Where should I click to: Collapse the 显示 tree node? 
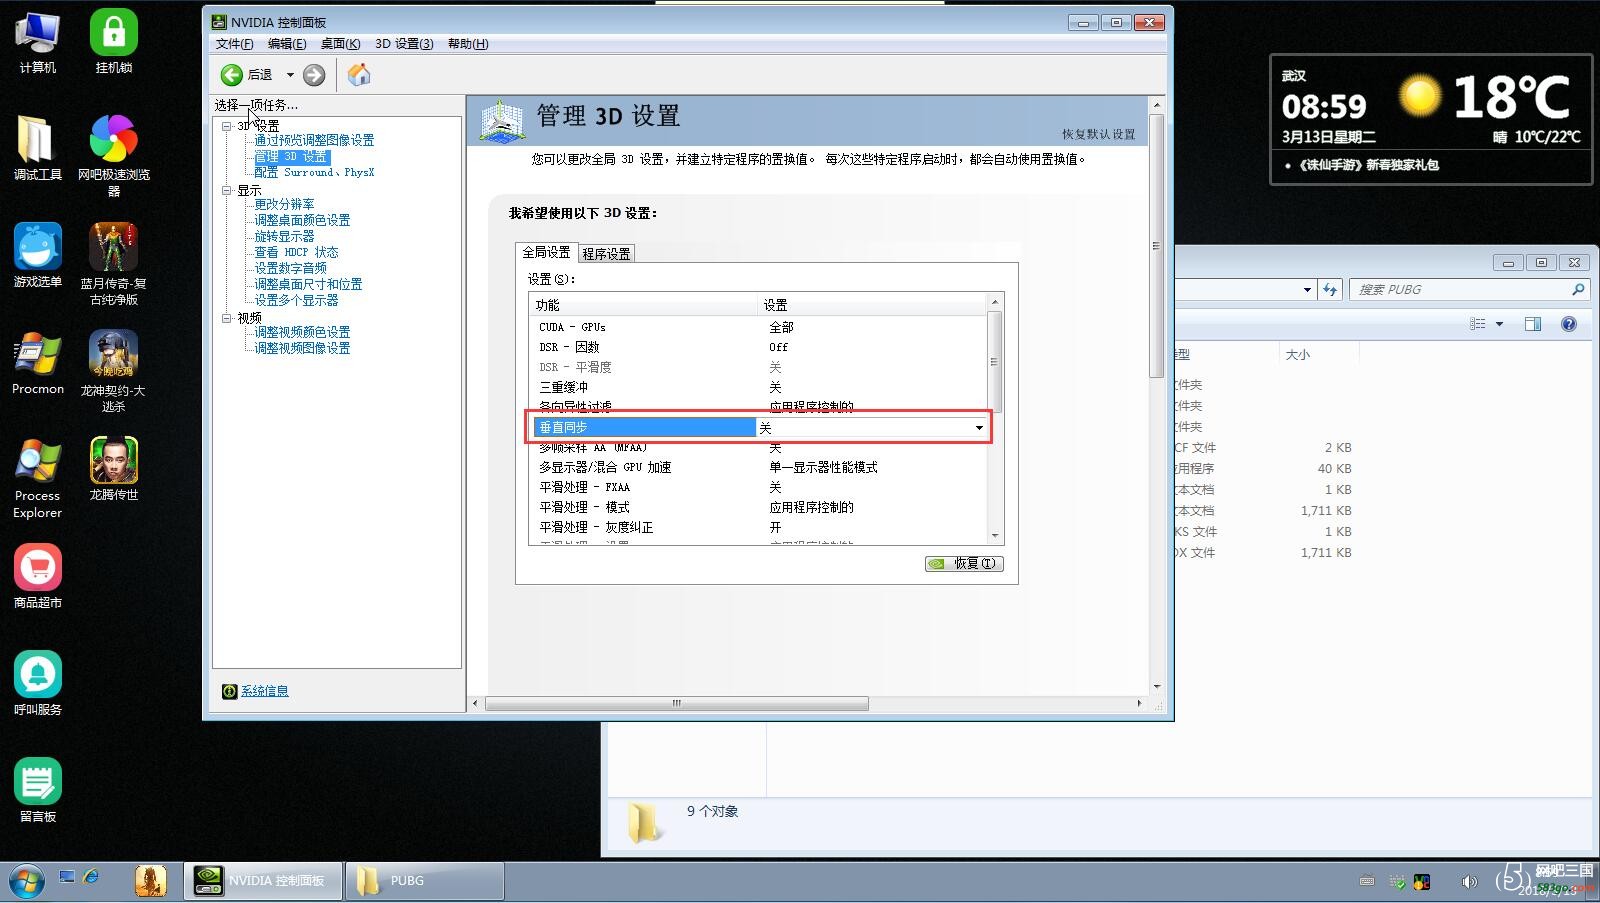coord(227,190)
